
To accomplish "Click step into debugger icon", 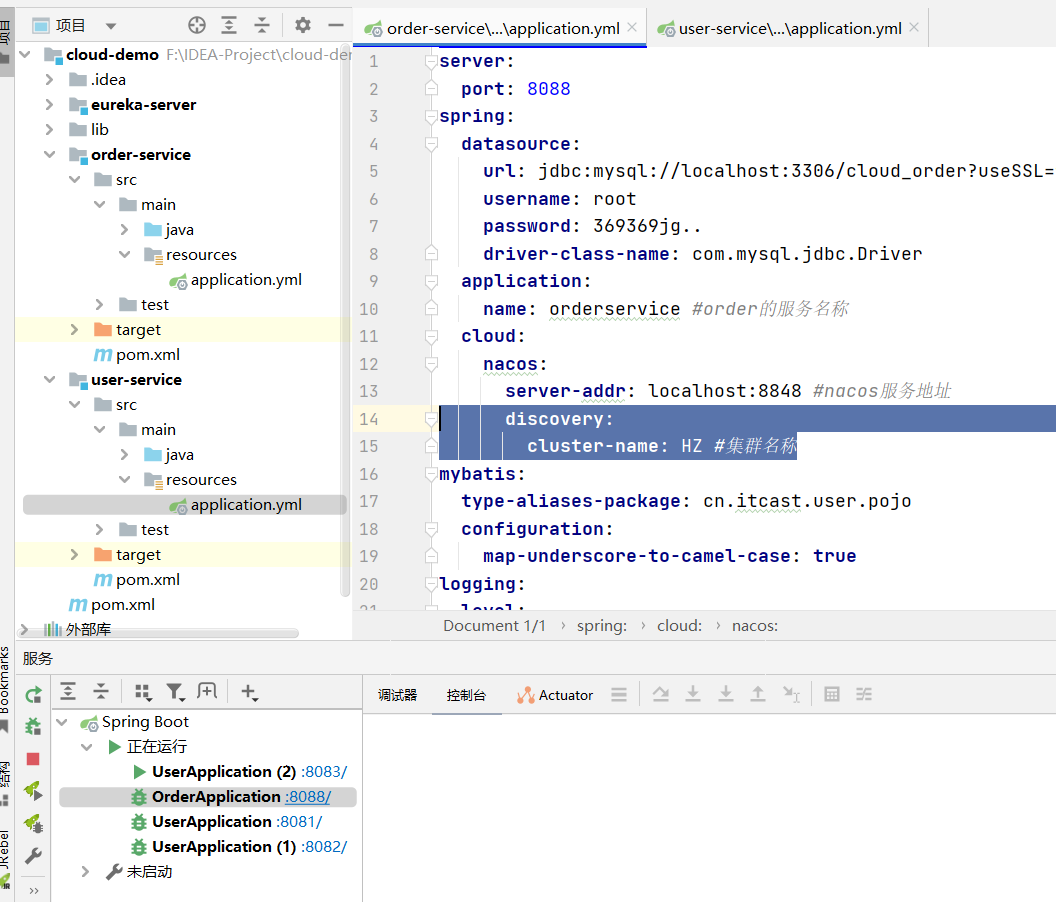I will pyautogui.click(x=693, y=694).
